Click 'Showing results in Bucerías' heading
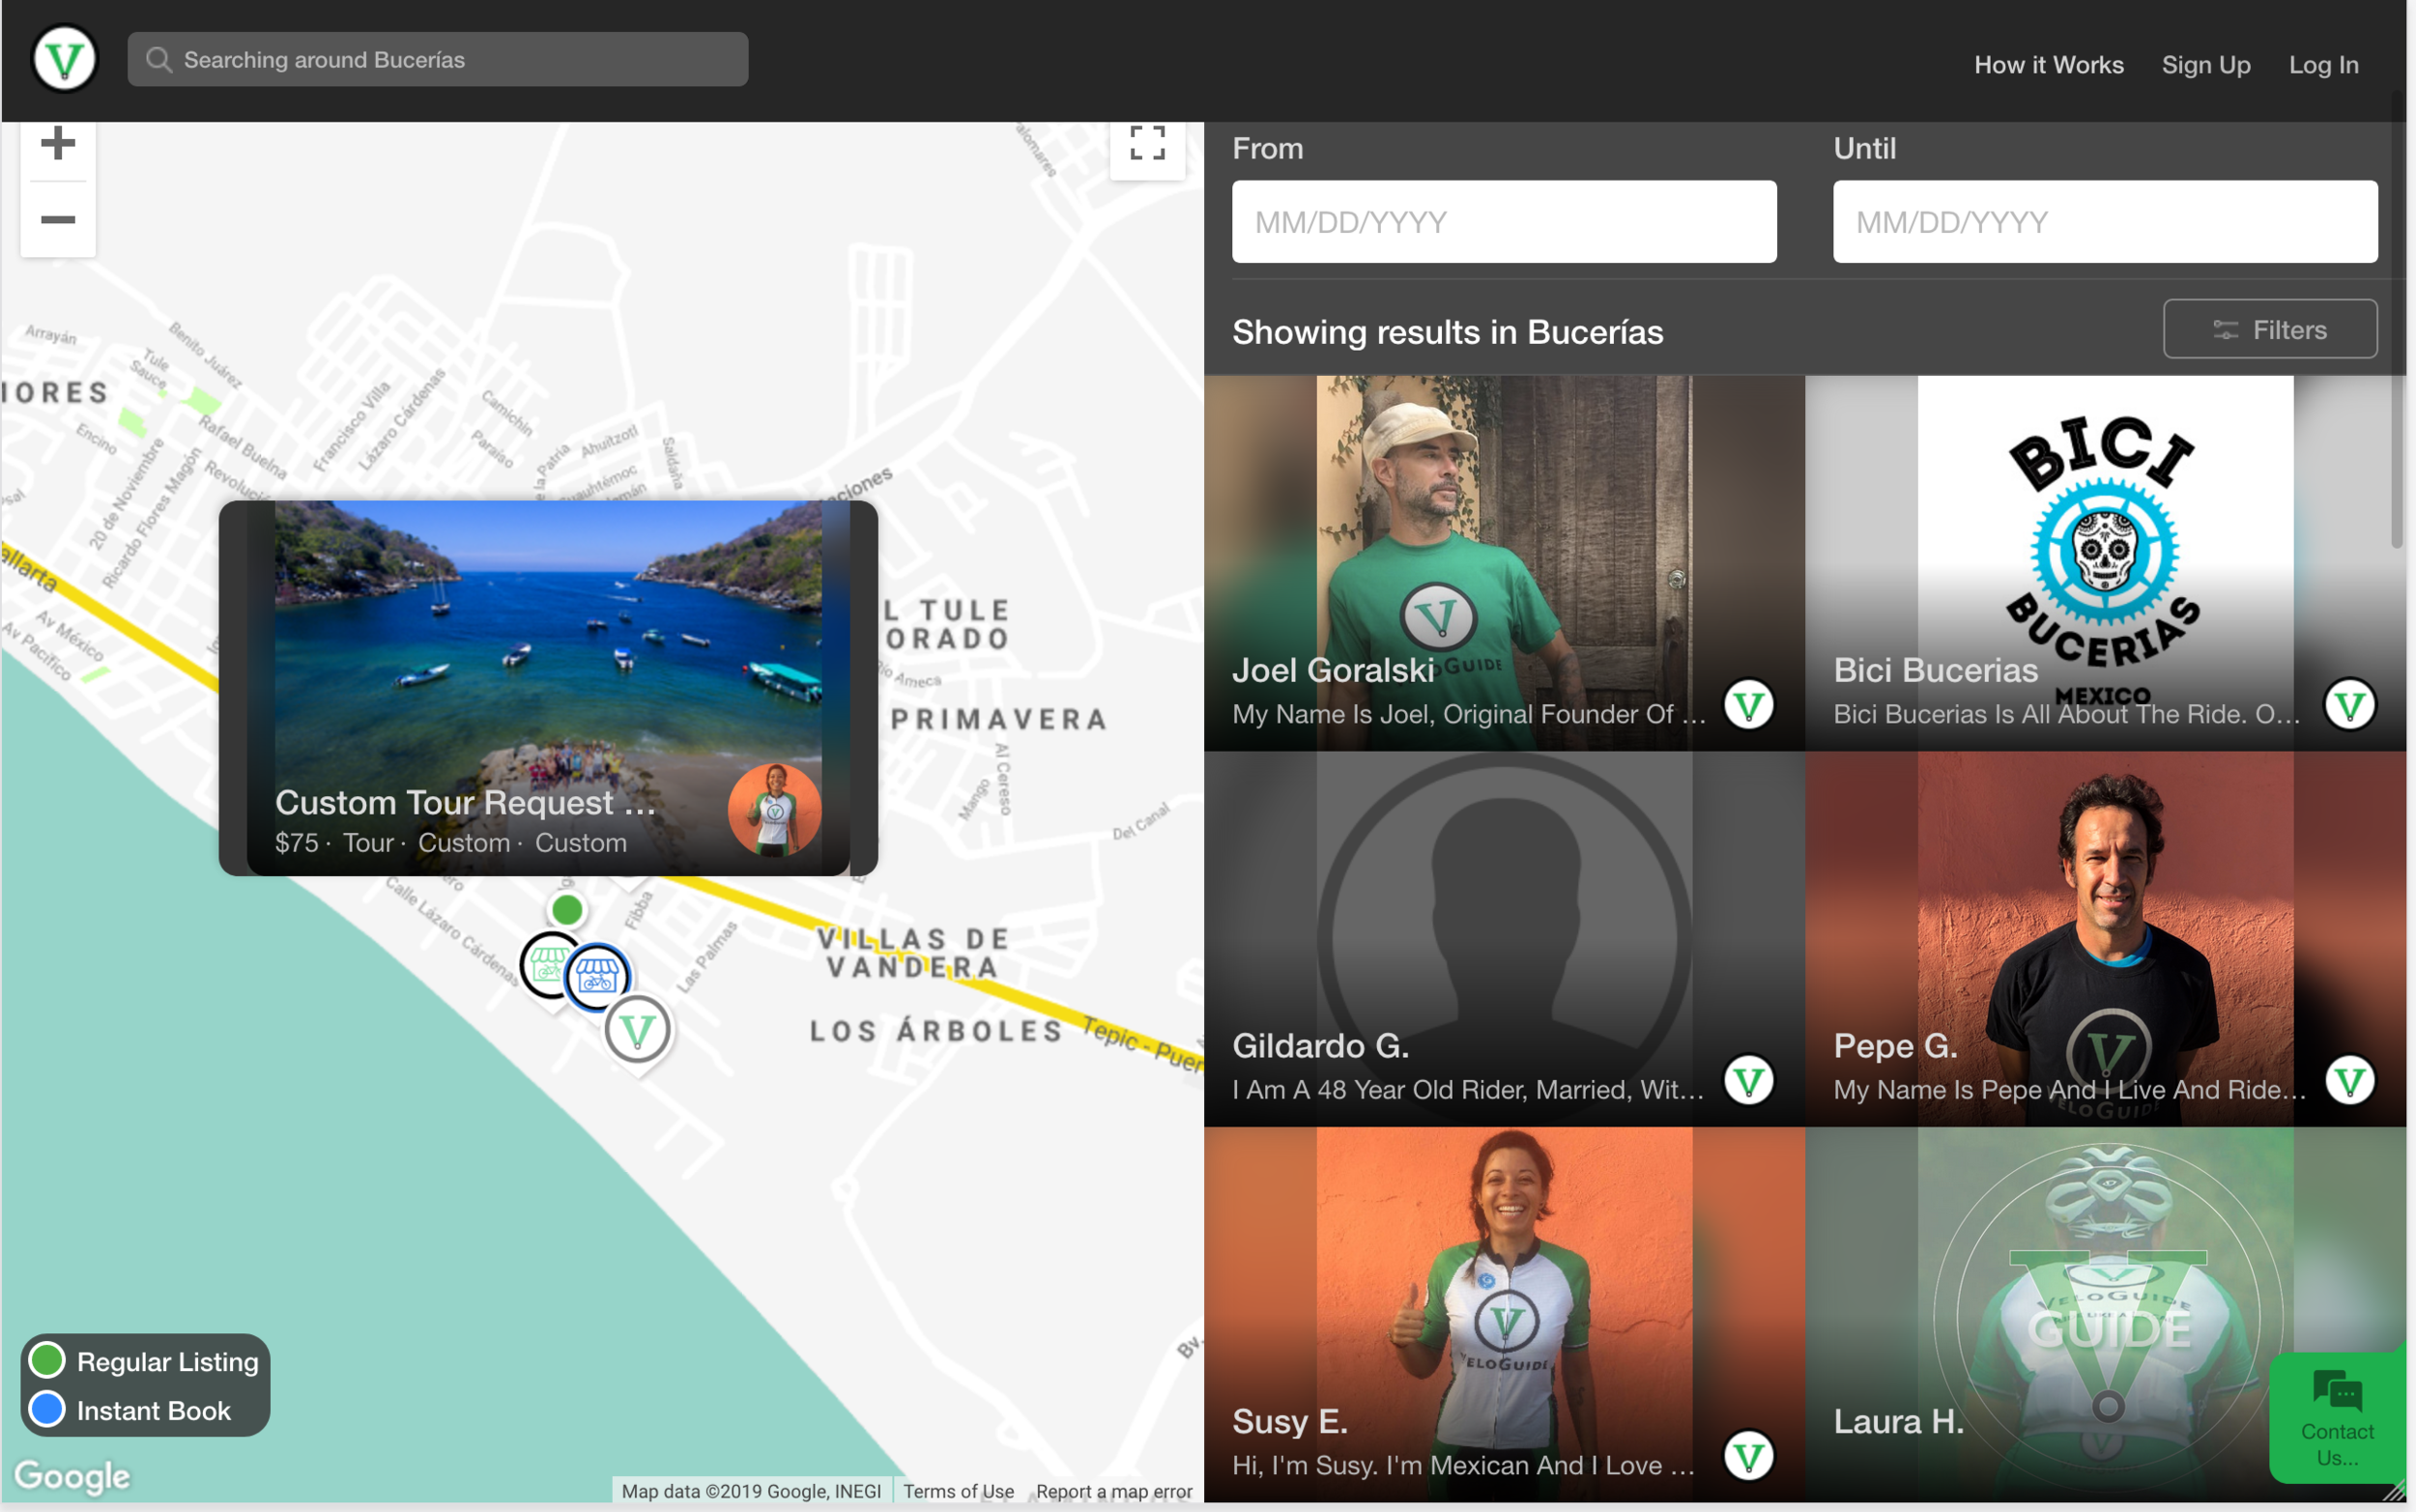The image size is (2416, 1512). [1447, 332]
